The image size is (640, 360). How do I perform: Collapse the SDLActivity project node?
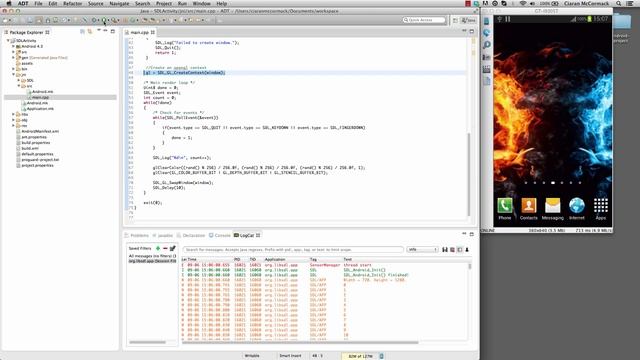click(x=8, y=40)
